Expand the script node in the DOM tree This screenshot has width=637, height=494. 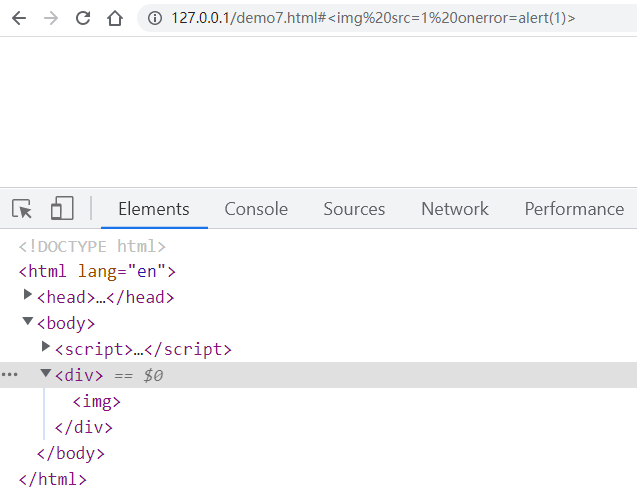(46, 347)
